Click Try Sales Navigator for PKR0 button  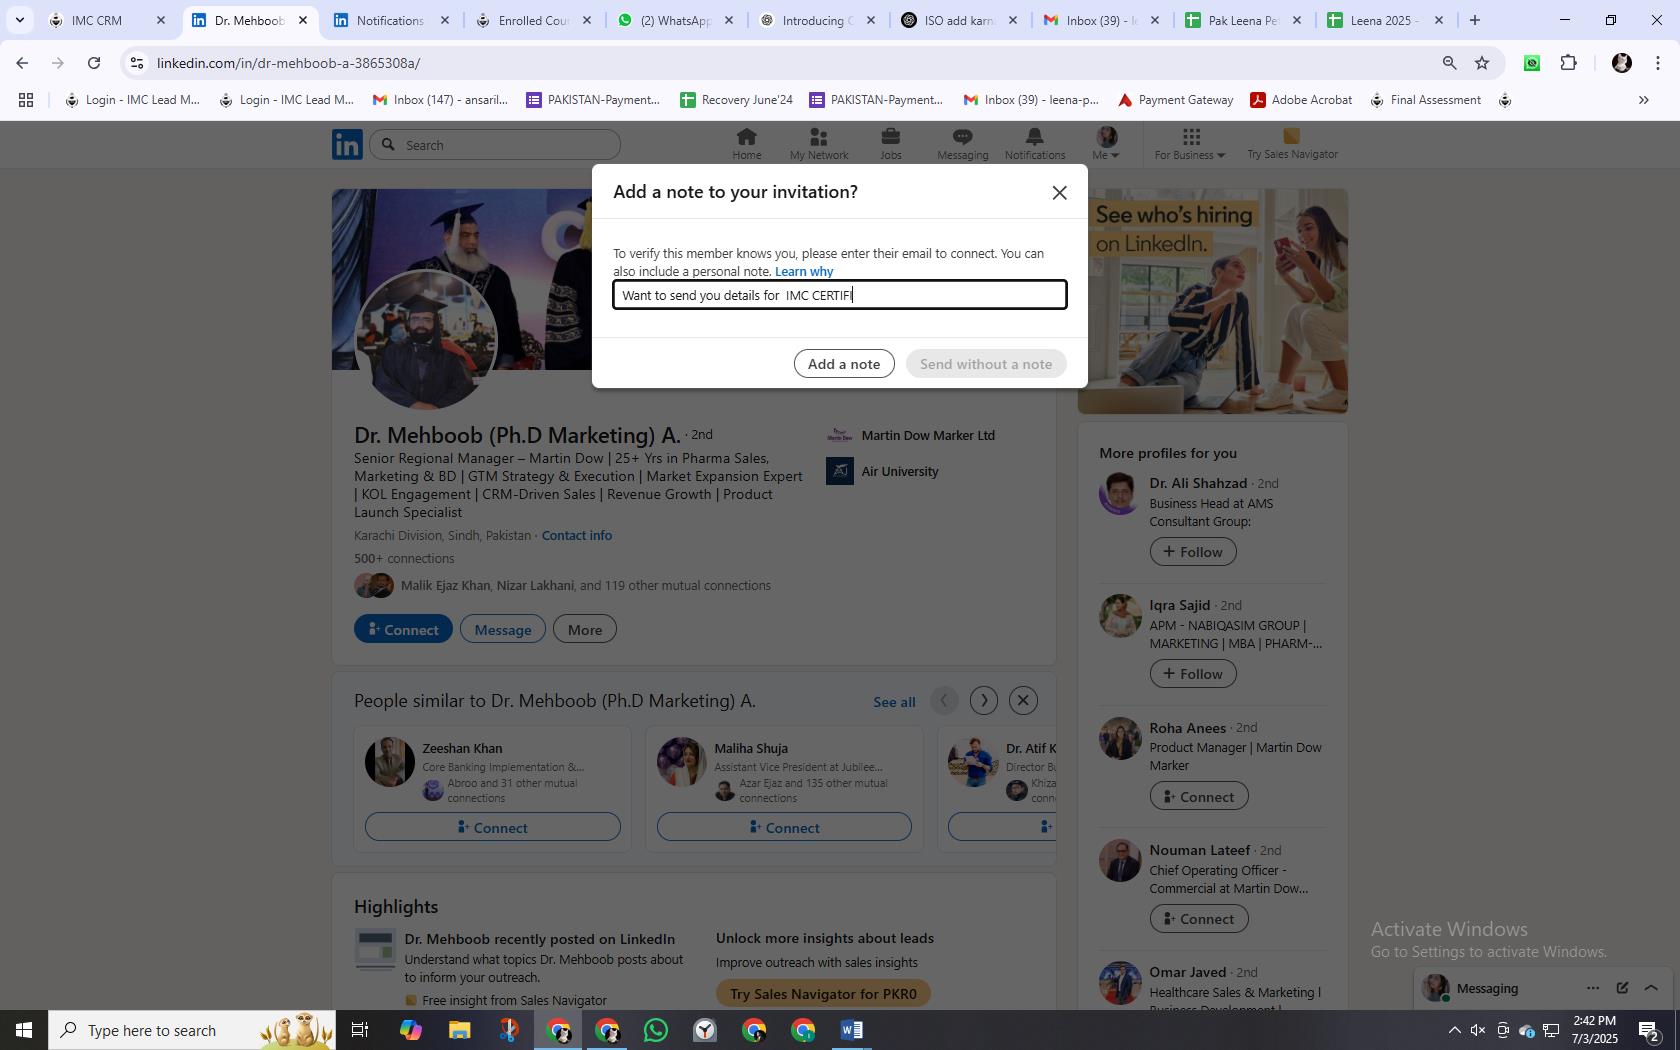click(823, 994)
